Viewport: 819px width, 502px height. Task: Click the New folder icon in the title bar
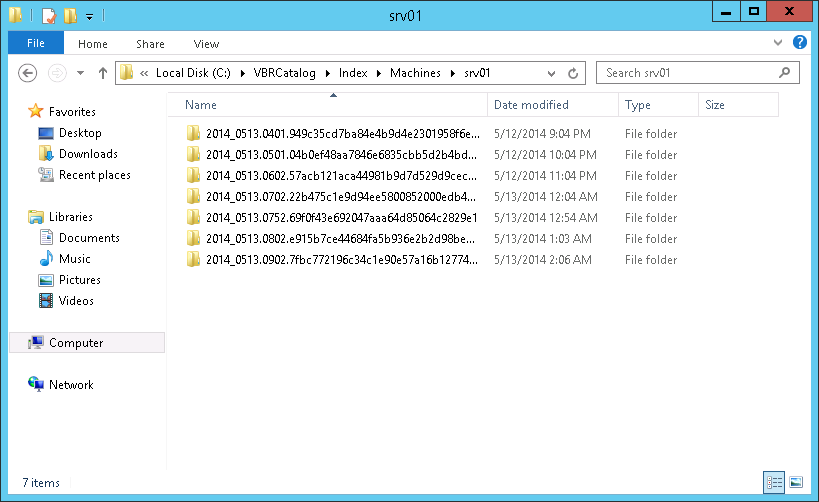point(70,16)
